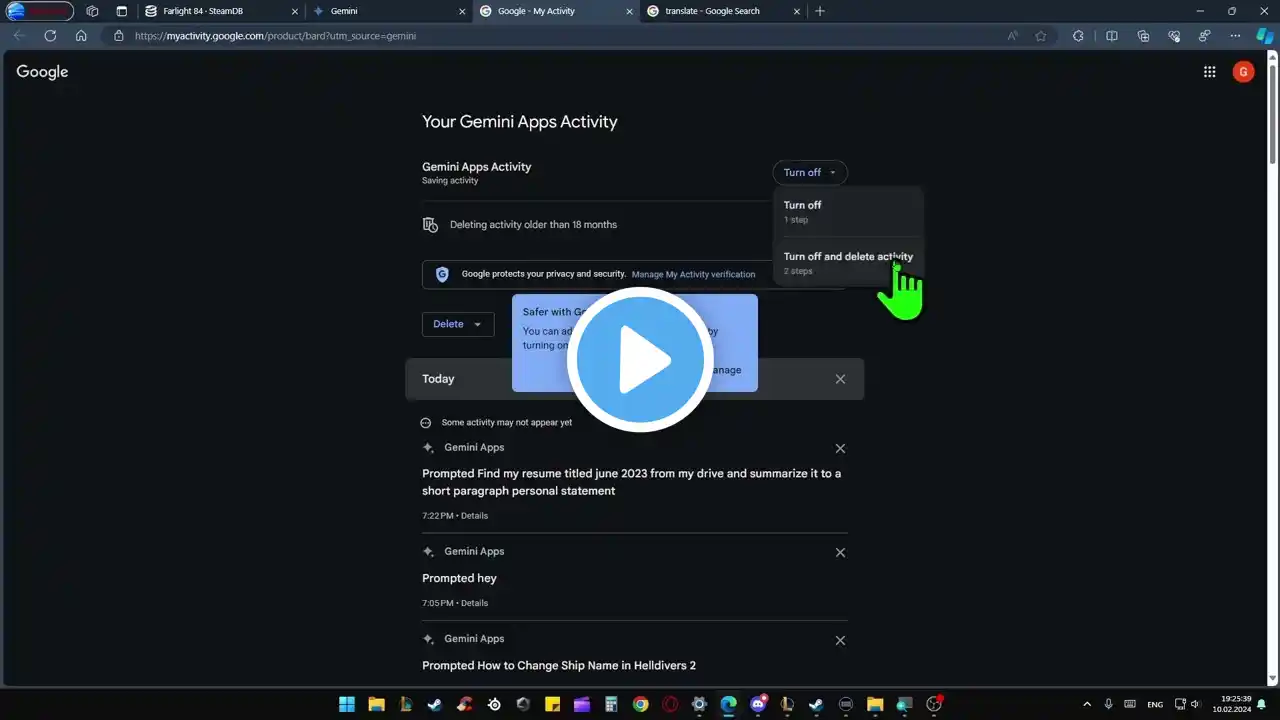Add this page to favorites
This screenshot has height=720, width=1280.
pos(1041,36)
